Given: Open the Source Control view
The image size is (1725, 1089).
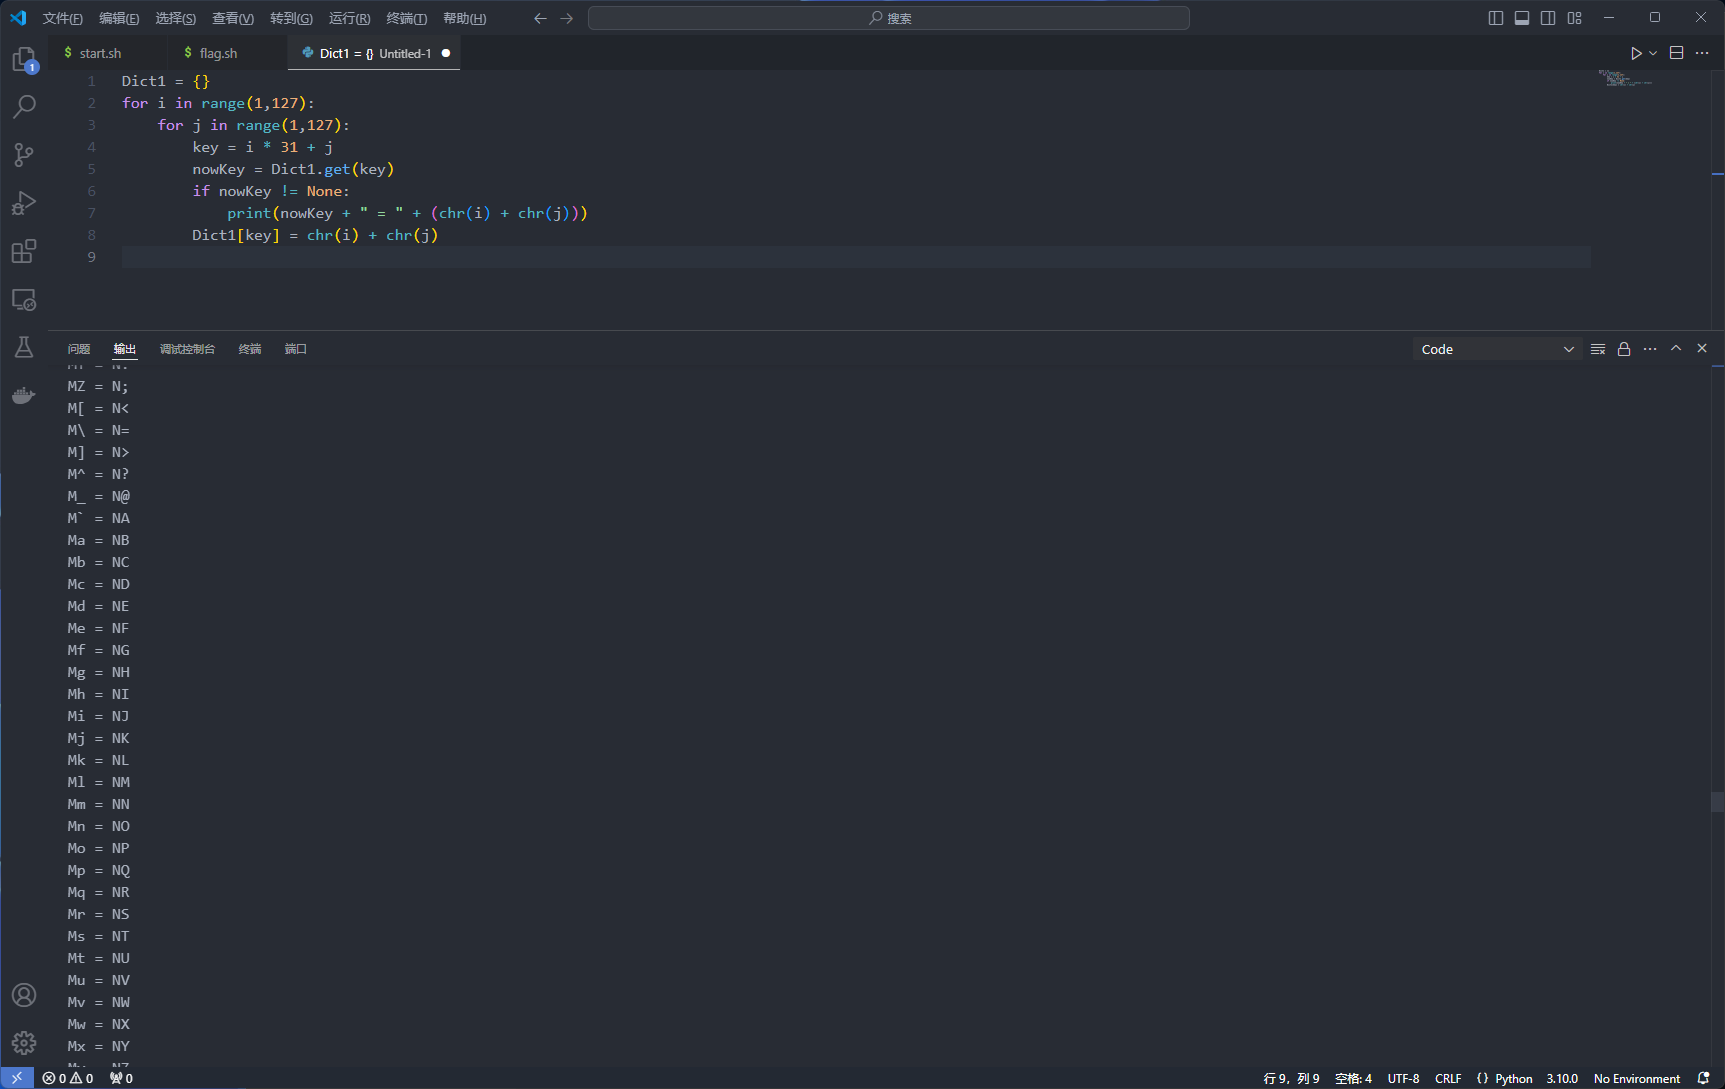Looking at the screenshot, I should 24,154.
